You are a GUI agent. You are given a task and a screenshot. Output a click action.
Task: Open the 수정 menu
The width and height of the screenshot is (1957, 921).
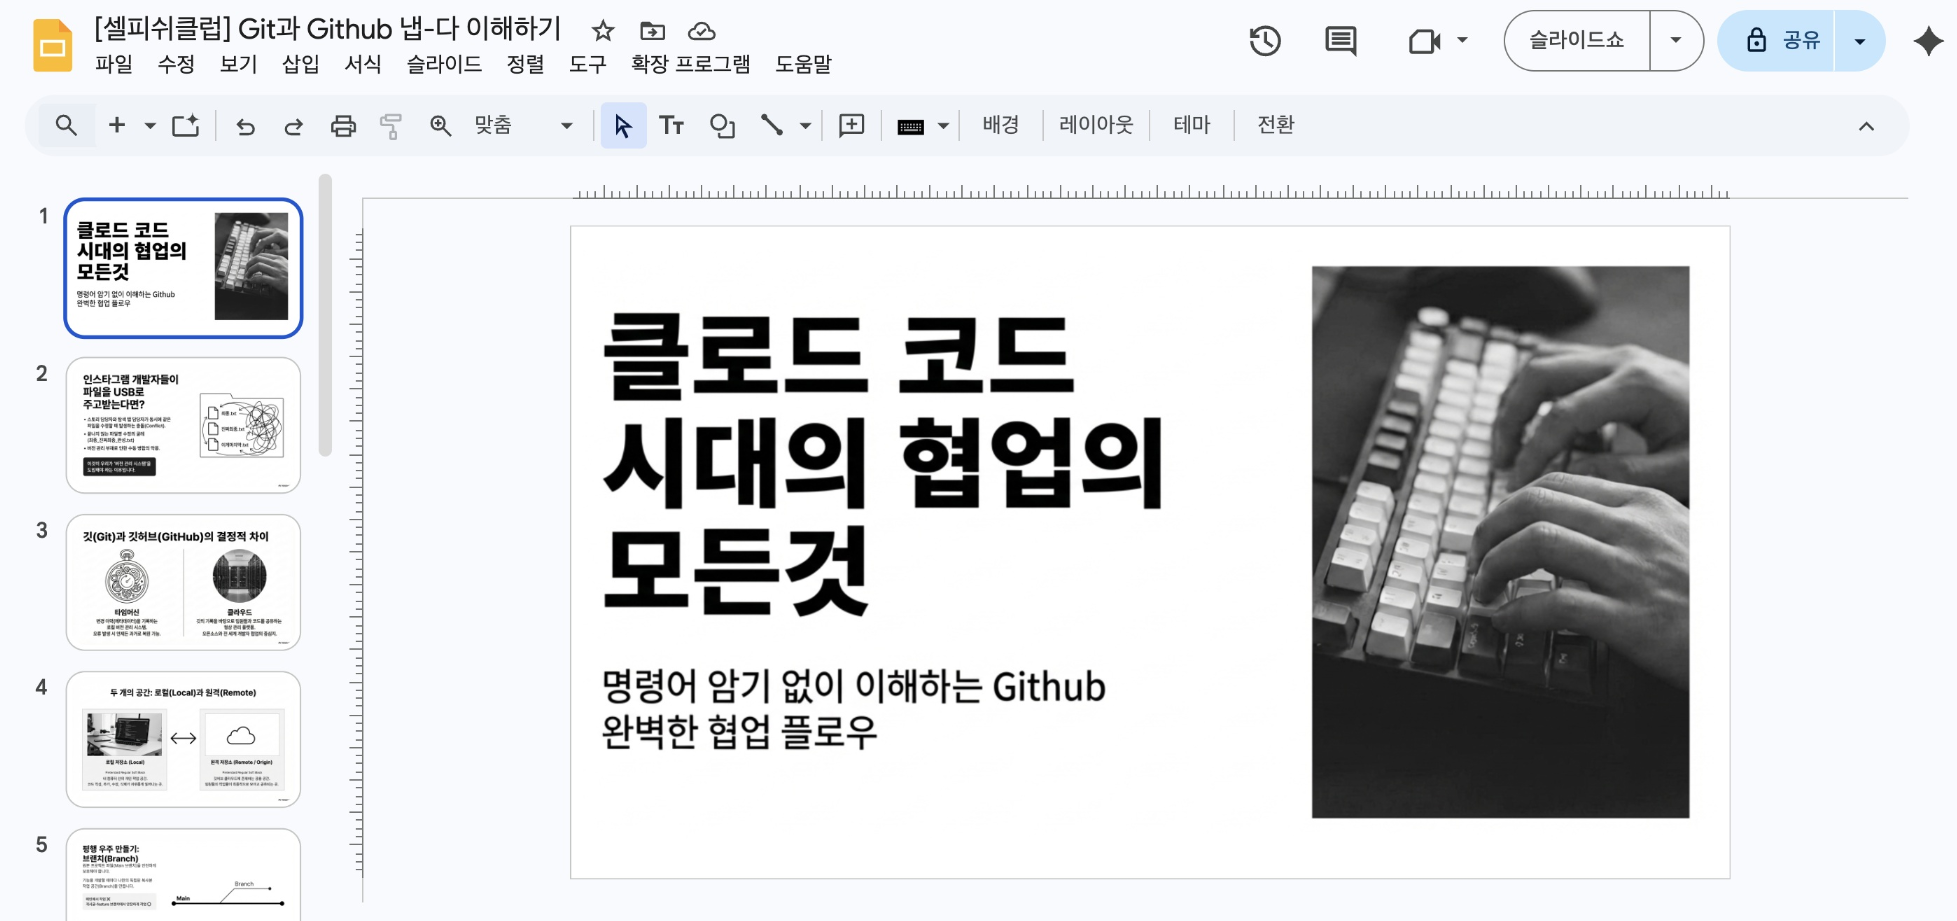tap(176, 64)
